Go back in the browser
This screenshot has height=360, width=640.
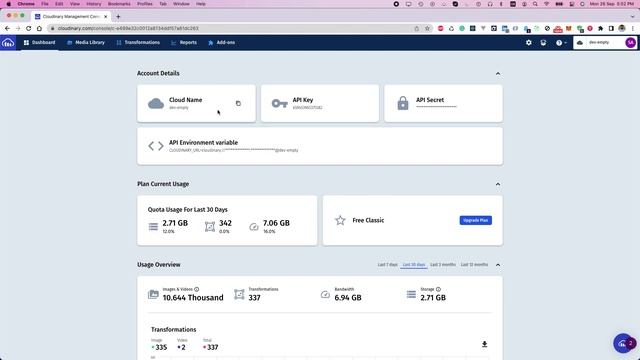(x=7, y=29)
